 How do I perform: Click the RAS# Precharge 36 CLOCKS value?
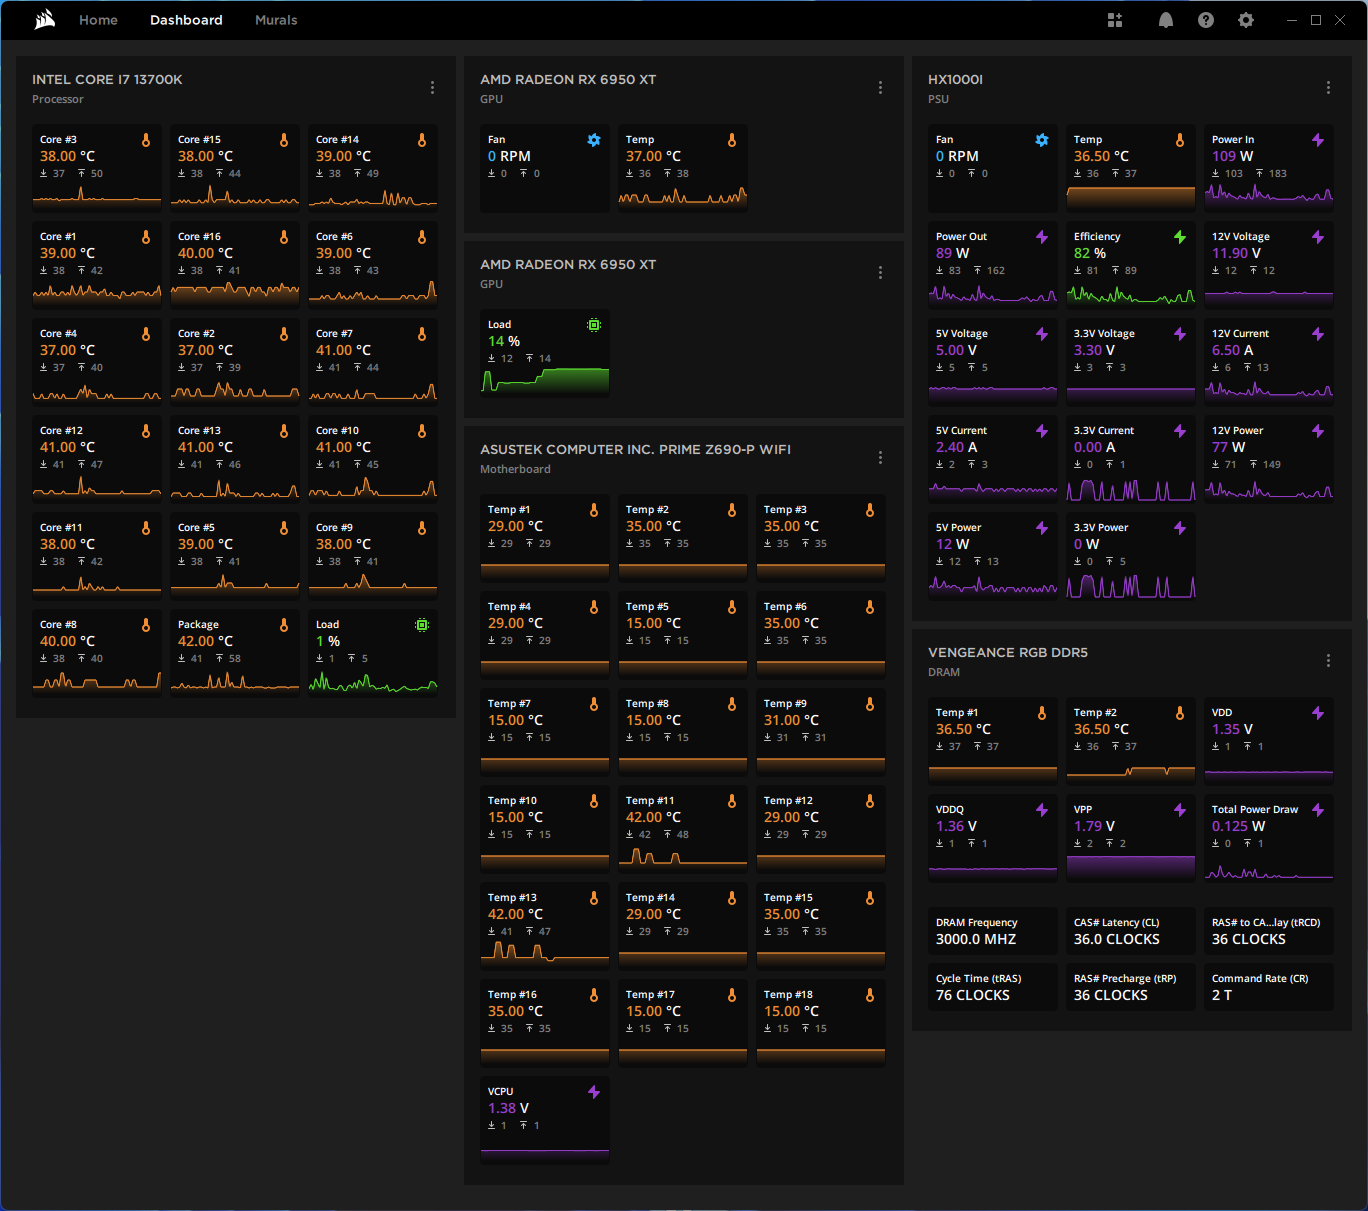pos(1111,995)
